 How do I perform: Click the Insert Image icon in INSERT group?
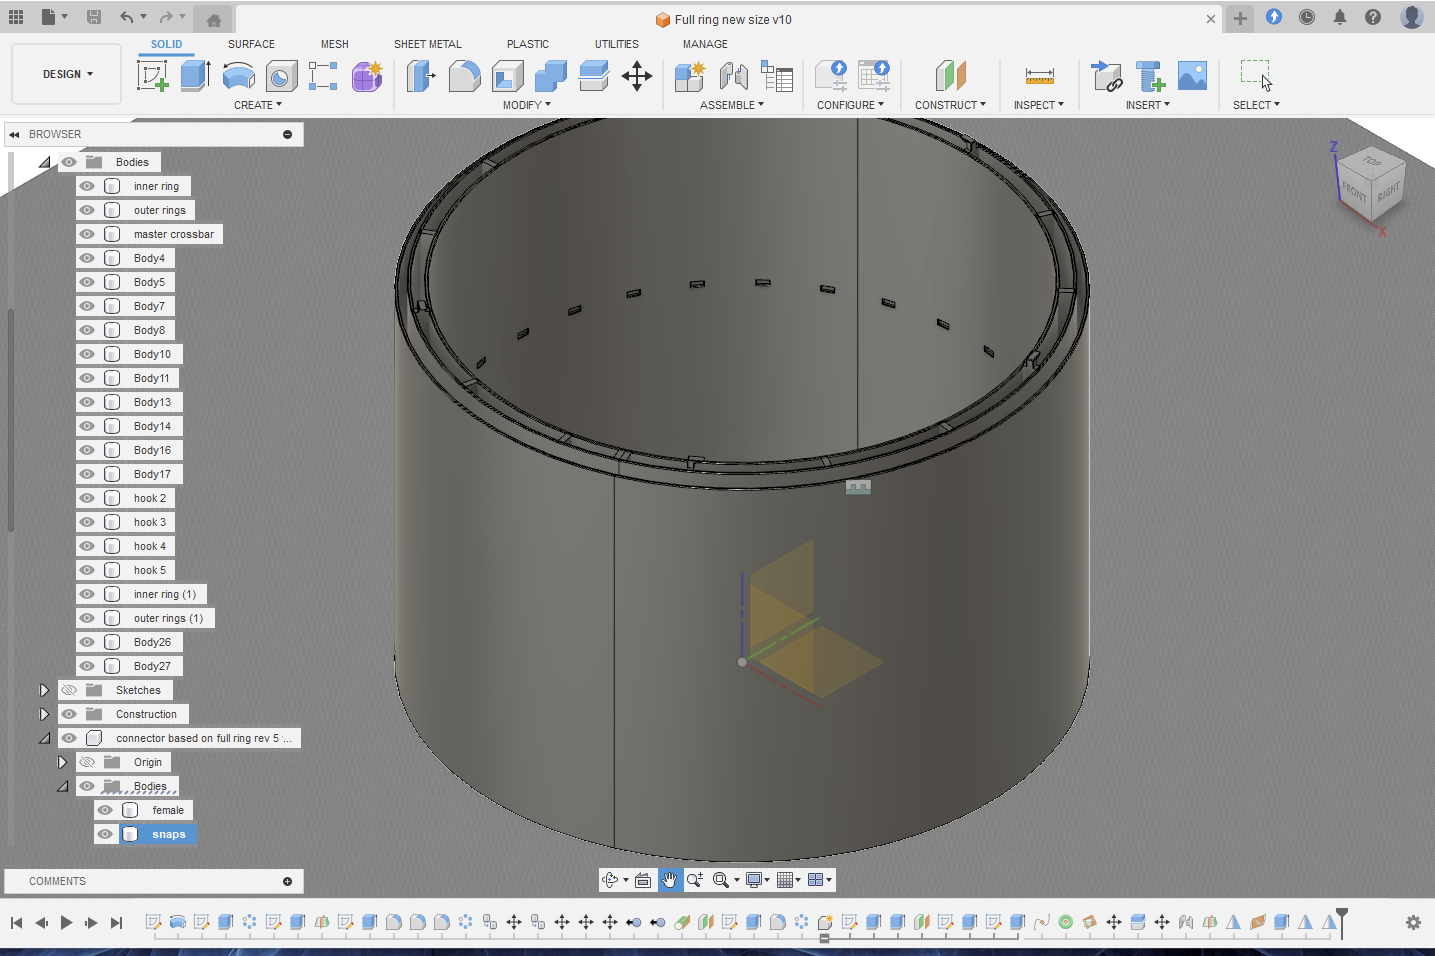click(1192, 75)
